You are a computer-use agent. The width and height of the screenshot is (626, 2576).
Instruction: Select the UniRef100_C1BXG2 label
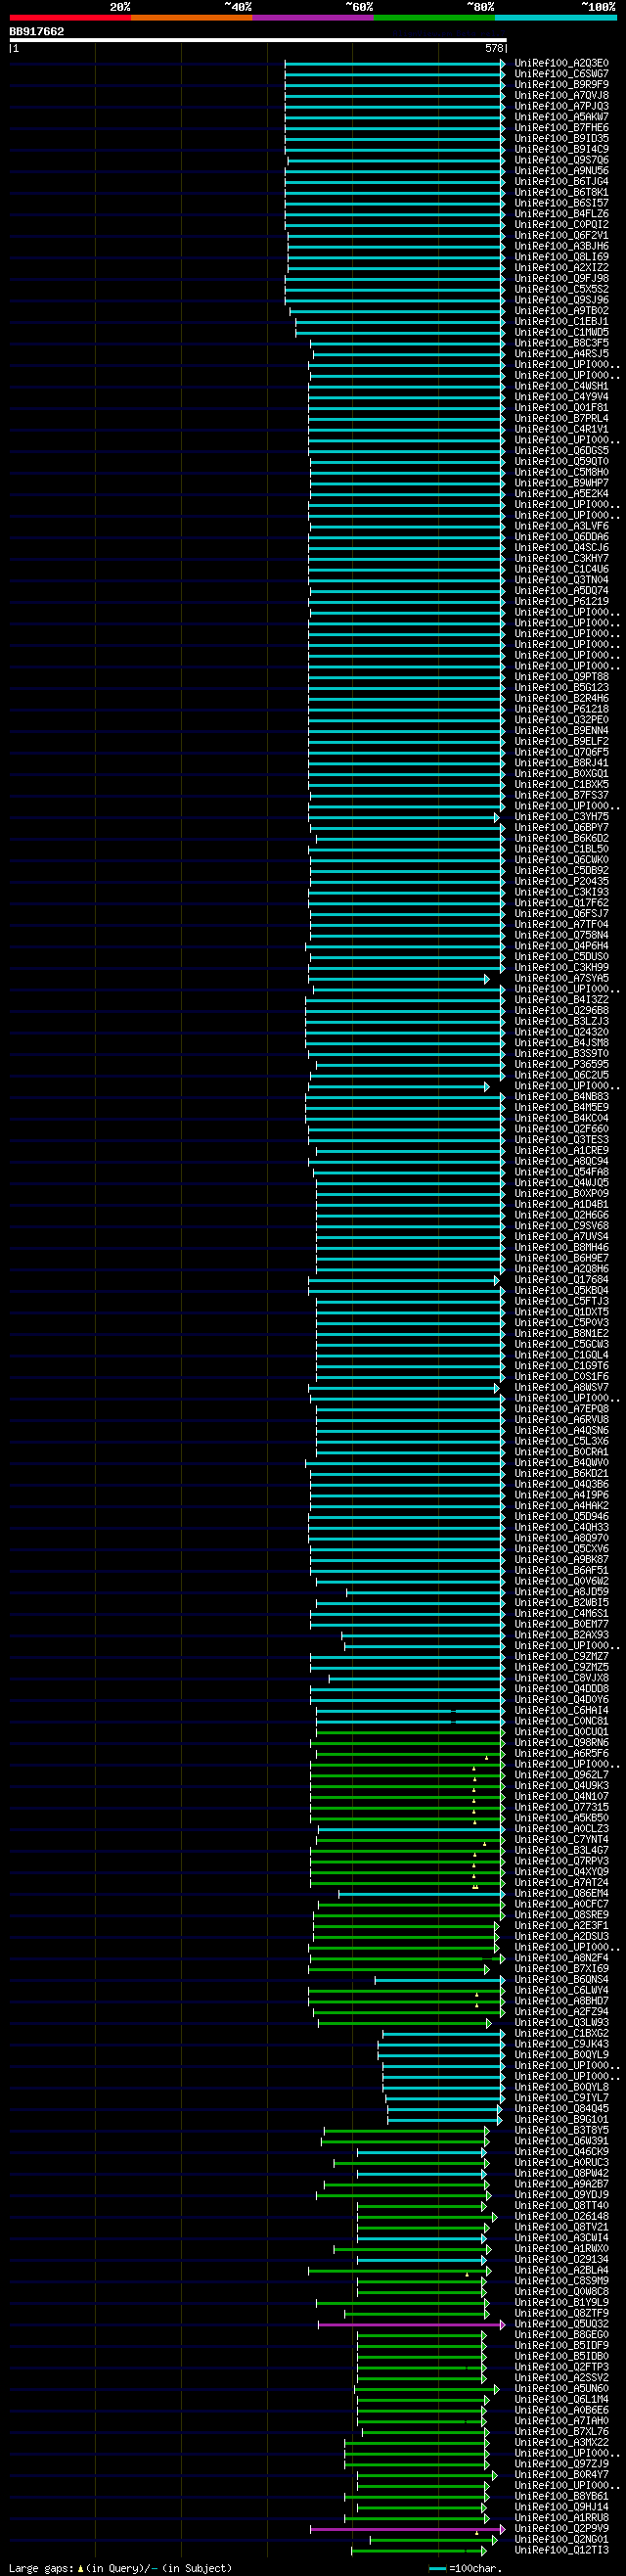click(x=561, y=2033)
